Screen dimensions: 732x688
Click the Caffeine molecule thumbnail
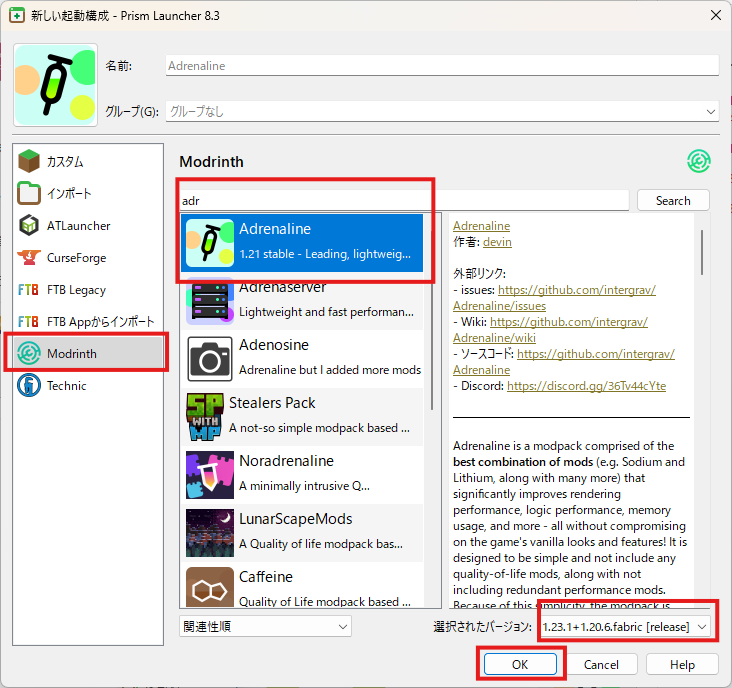pos(210,587)
